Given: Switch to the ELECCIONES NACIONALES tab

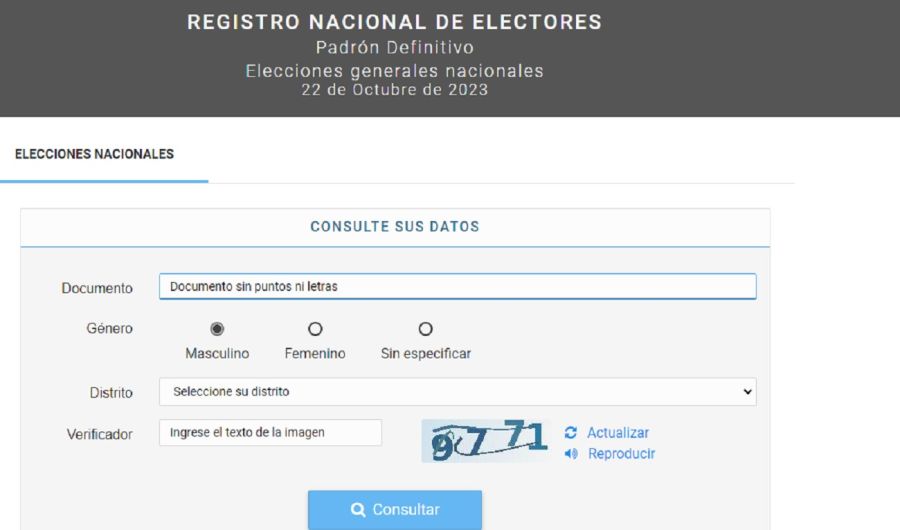Looking at the screenshot, I should click(94, 154).
